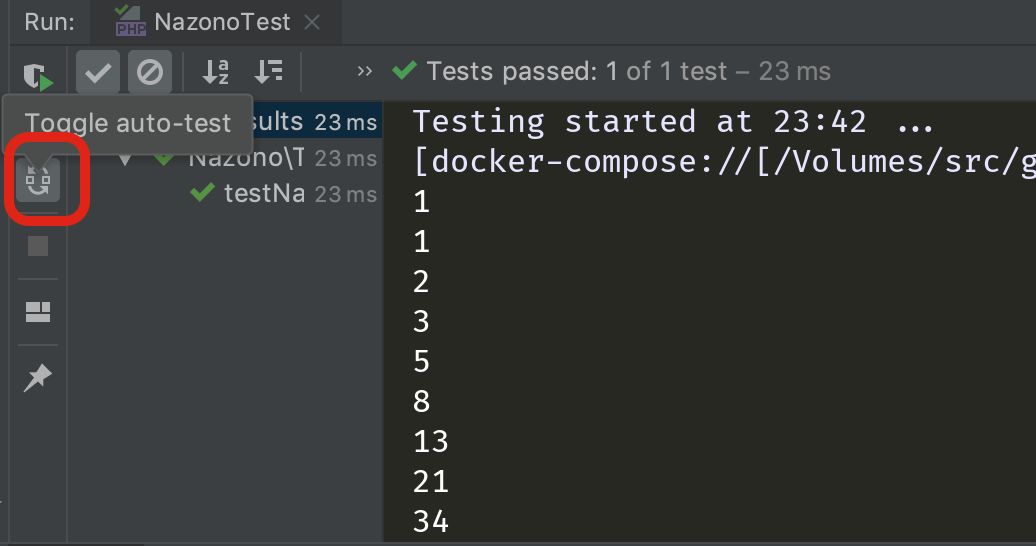Toggle the auto-test button
1036x546 pixels.
point(38,180)
